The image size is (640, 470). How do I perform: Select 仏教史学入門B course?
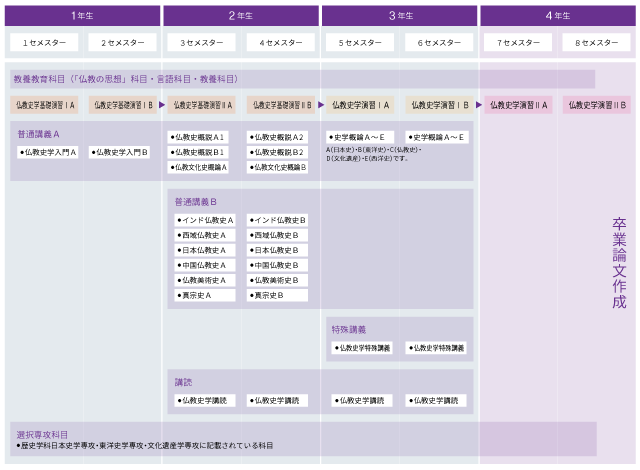click(x=119, y=152)
